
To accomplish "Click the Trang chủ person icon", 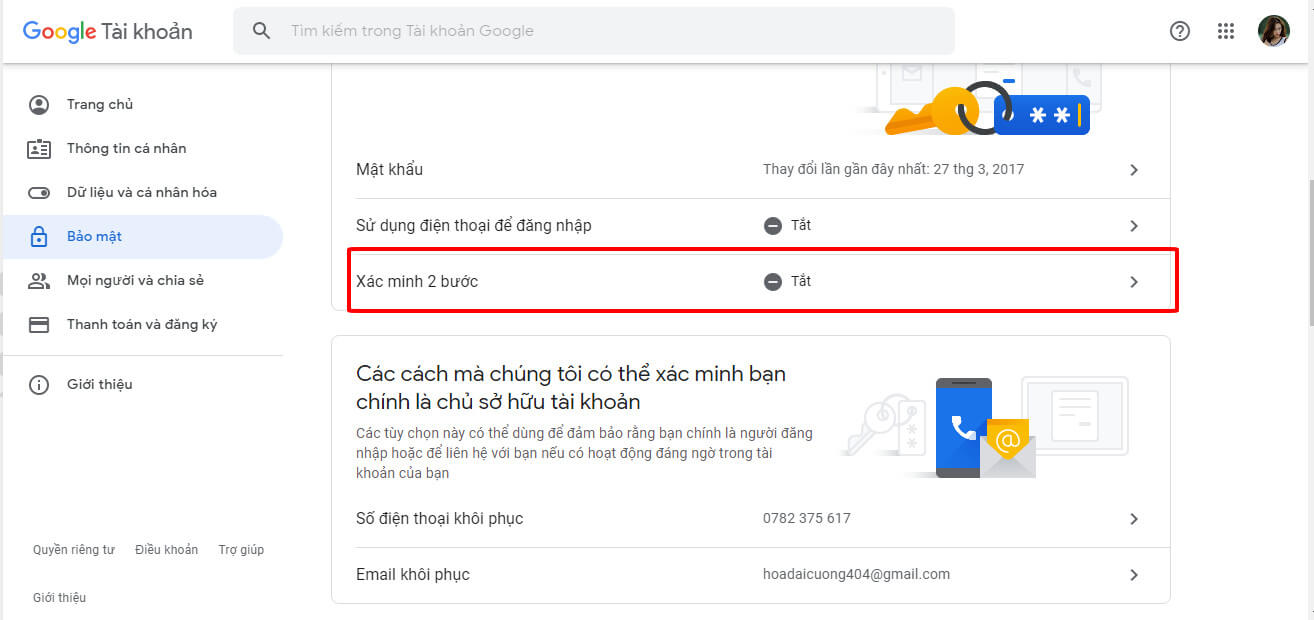I will pos(39,105).
